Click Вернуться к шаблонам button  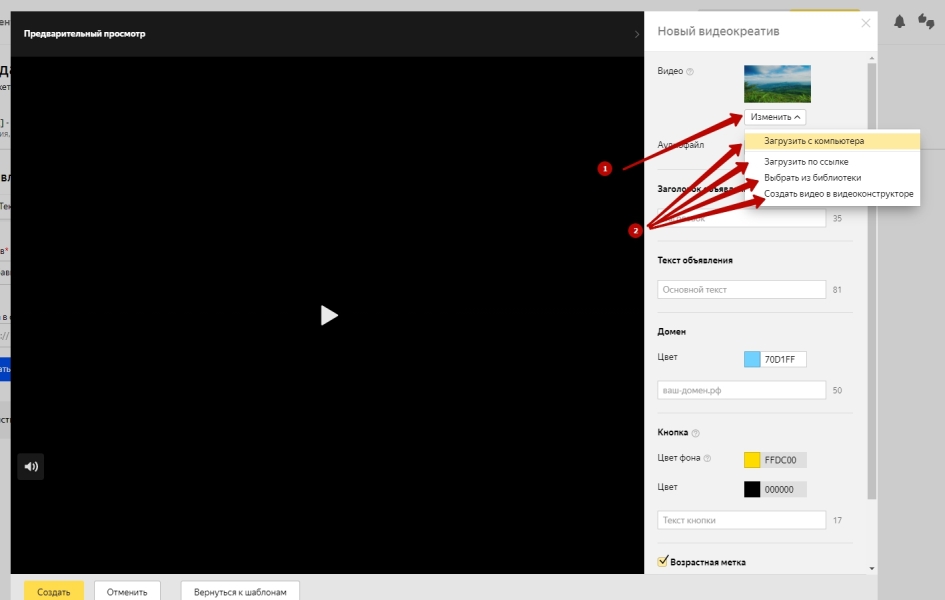pos(240,591)
